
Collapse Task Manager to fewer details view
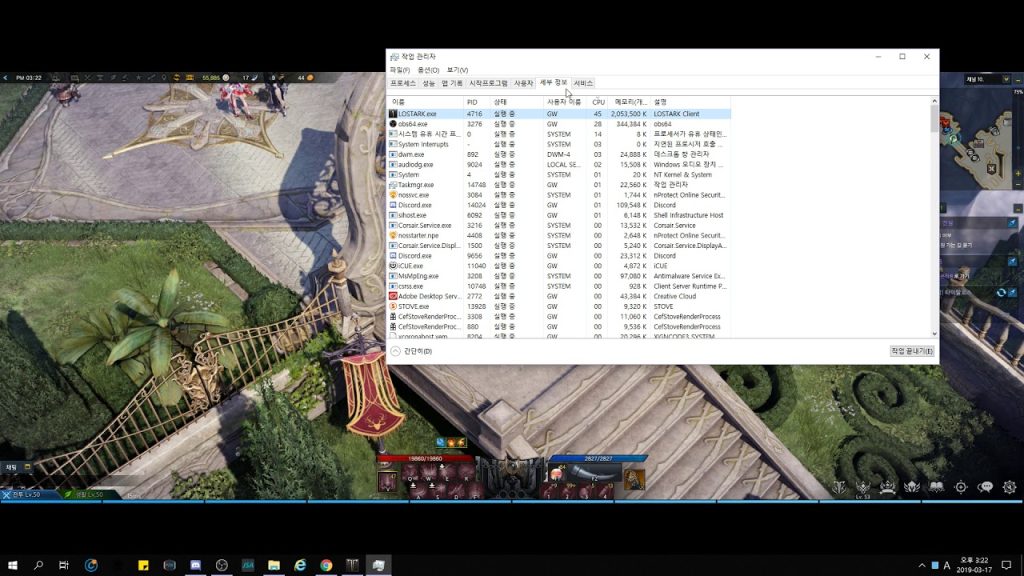pos(412,351)
